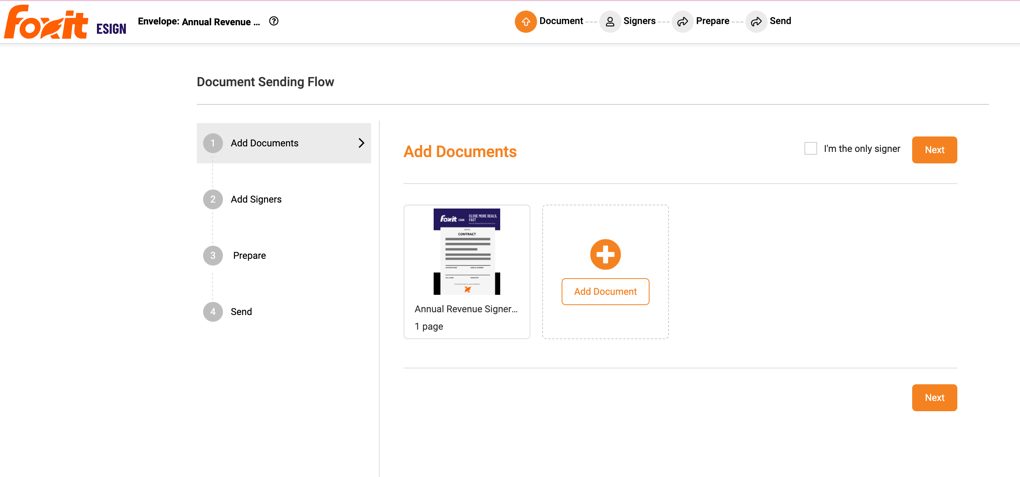Click the Prepare arrow step icon
This screenshot has width=1020, height=477.
(x=682, y=21)
